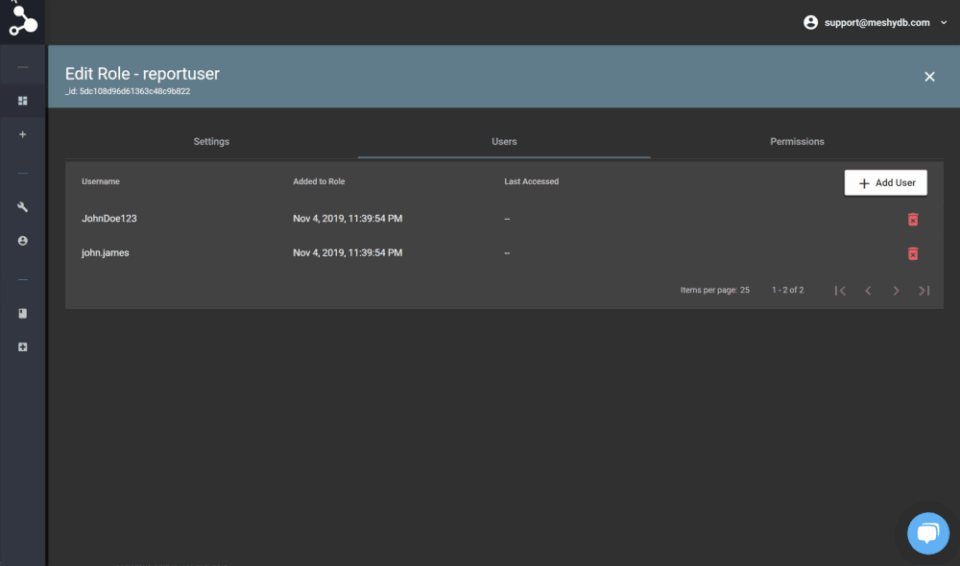Image resolution: width=960 pixels, height=566 pixels.
Task: Expand the support@meshydb.com account dropdown arrow
Action: coord(943,23)
